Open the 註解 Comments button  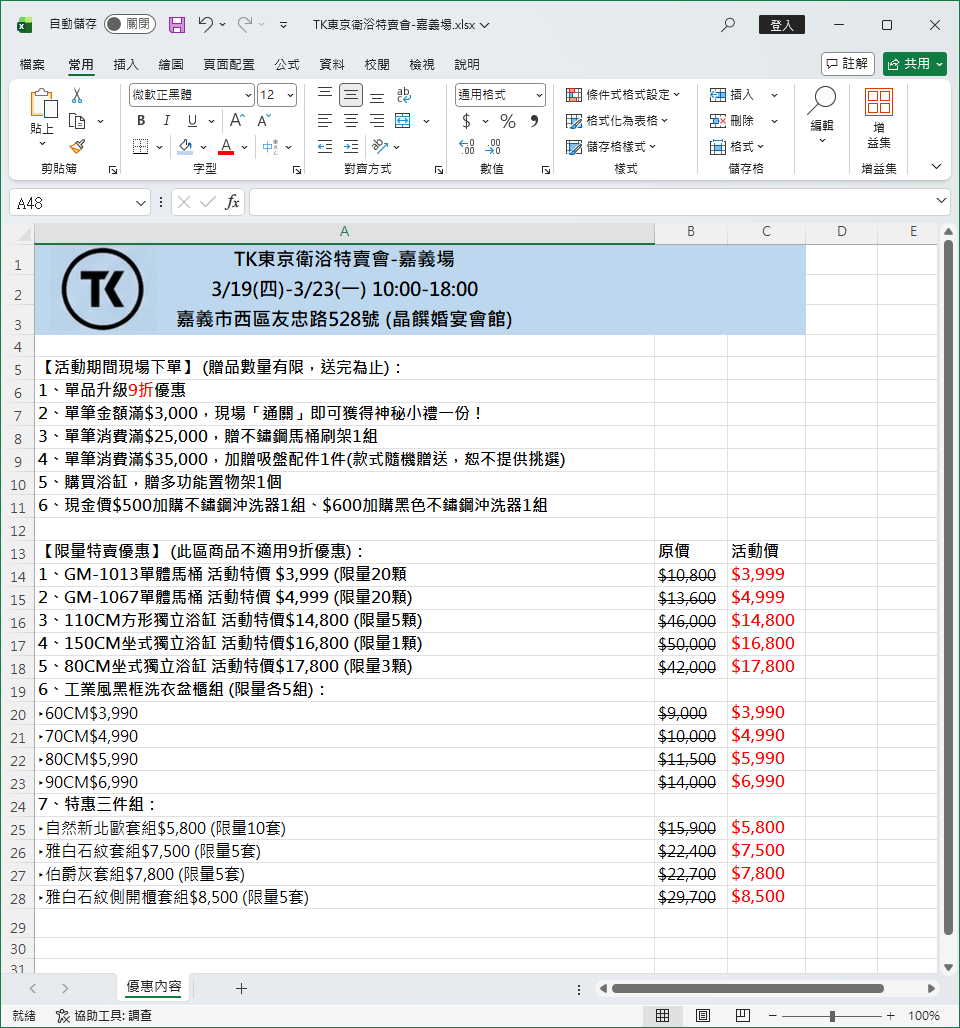tap(848, 64)
